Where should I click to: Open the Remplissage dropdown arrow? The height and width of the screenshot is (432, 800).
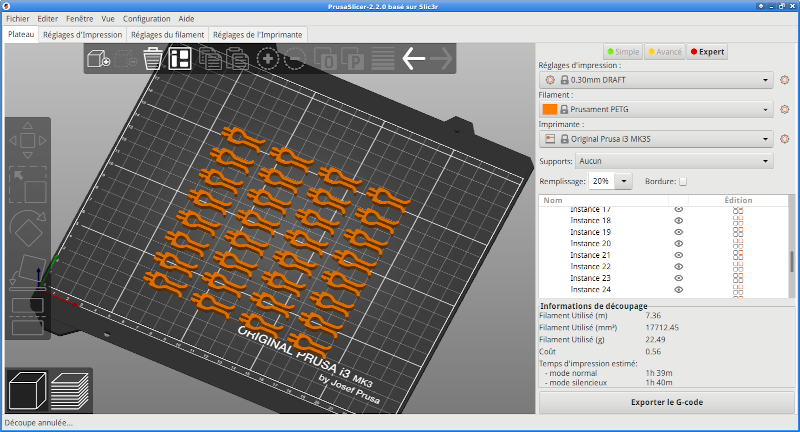point(623,181)
